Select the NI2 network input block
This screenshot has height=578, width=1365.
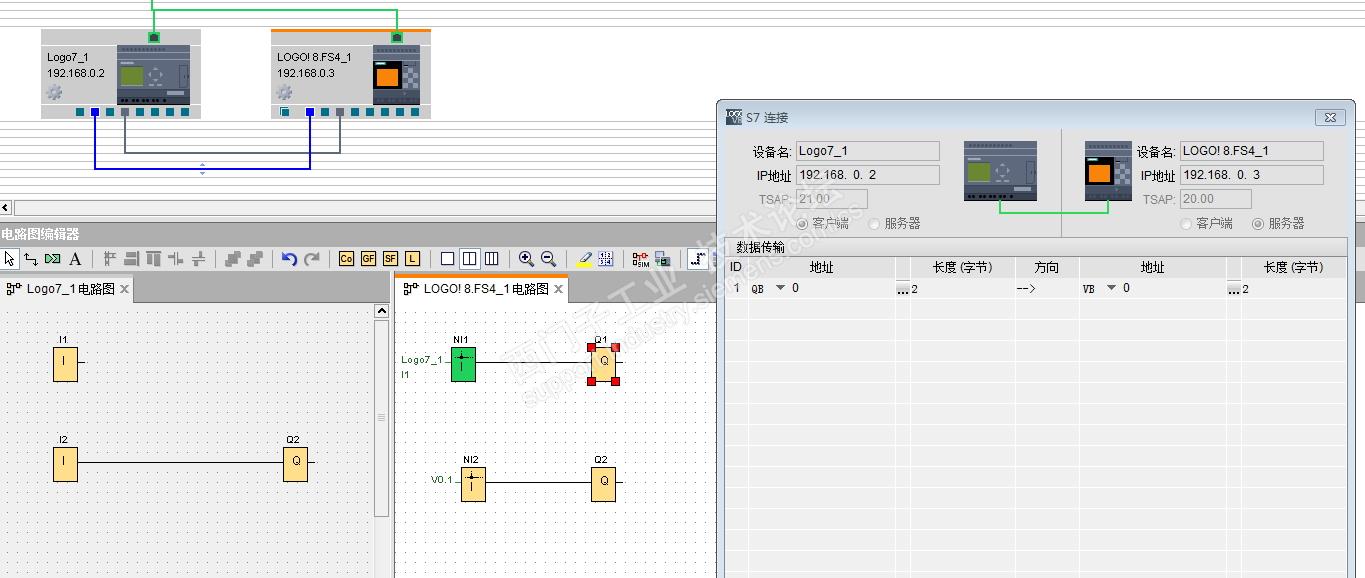[473, 484]
